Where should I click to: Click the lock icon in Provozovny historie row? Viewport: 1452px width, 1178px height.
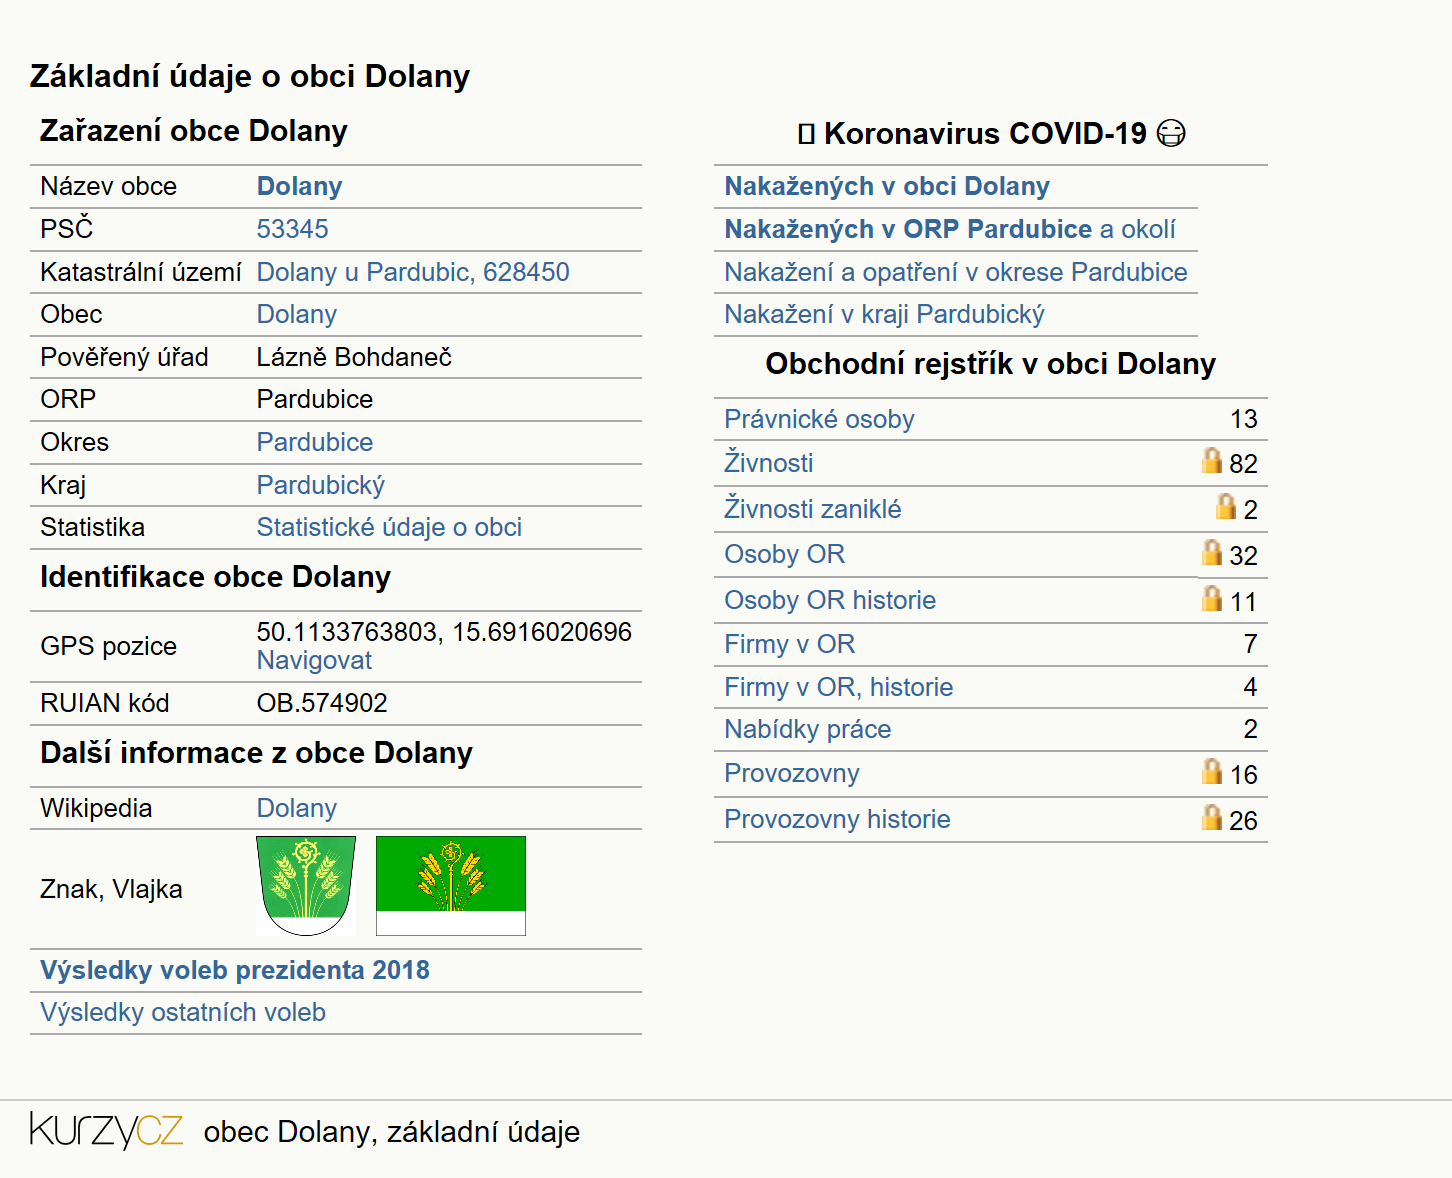coord(1212,817)
